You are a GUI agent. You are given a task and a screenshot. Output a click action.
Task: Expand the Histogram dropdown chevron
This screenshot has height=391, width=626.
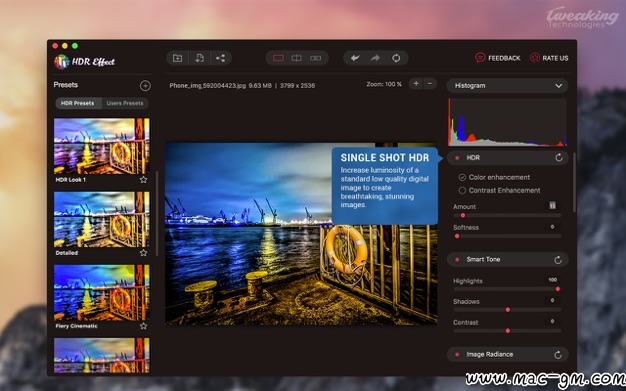pyautogui.click(x=559, y=86)
